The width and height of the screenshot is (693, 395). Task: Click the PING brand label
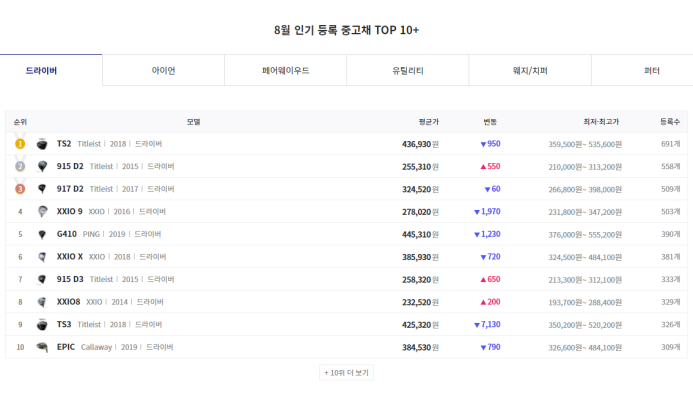[x=91, y=234]
